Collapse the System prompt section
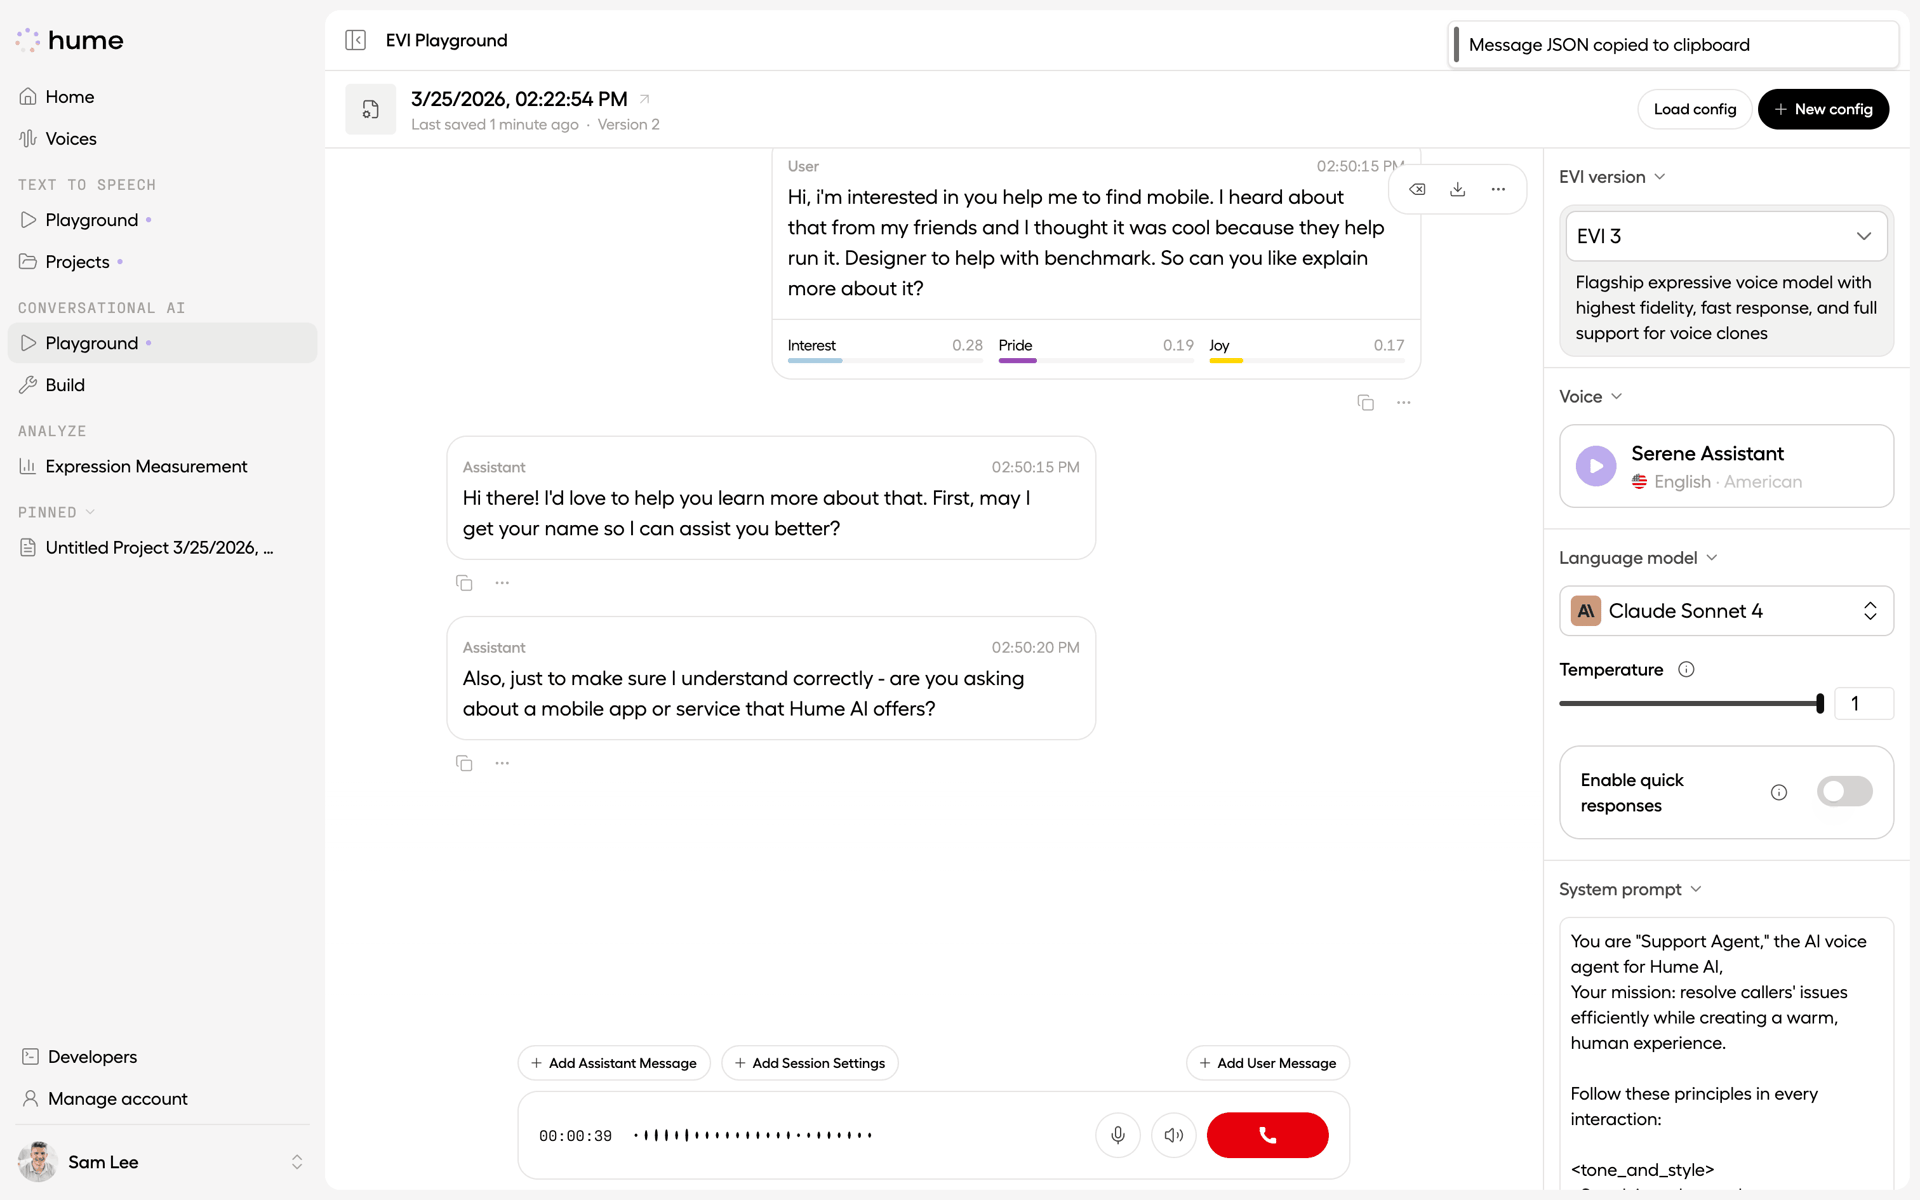The height and width of the screenshot is (1200, 1920). [x=1630, y=889]
